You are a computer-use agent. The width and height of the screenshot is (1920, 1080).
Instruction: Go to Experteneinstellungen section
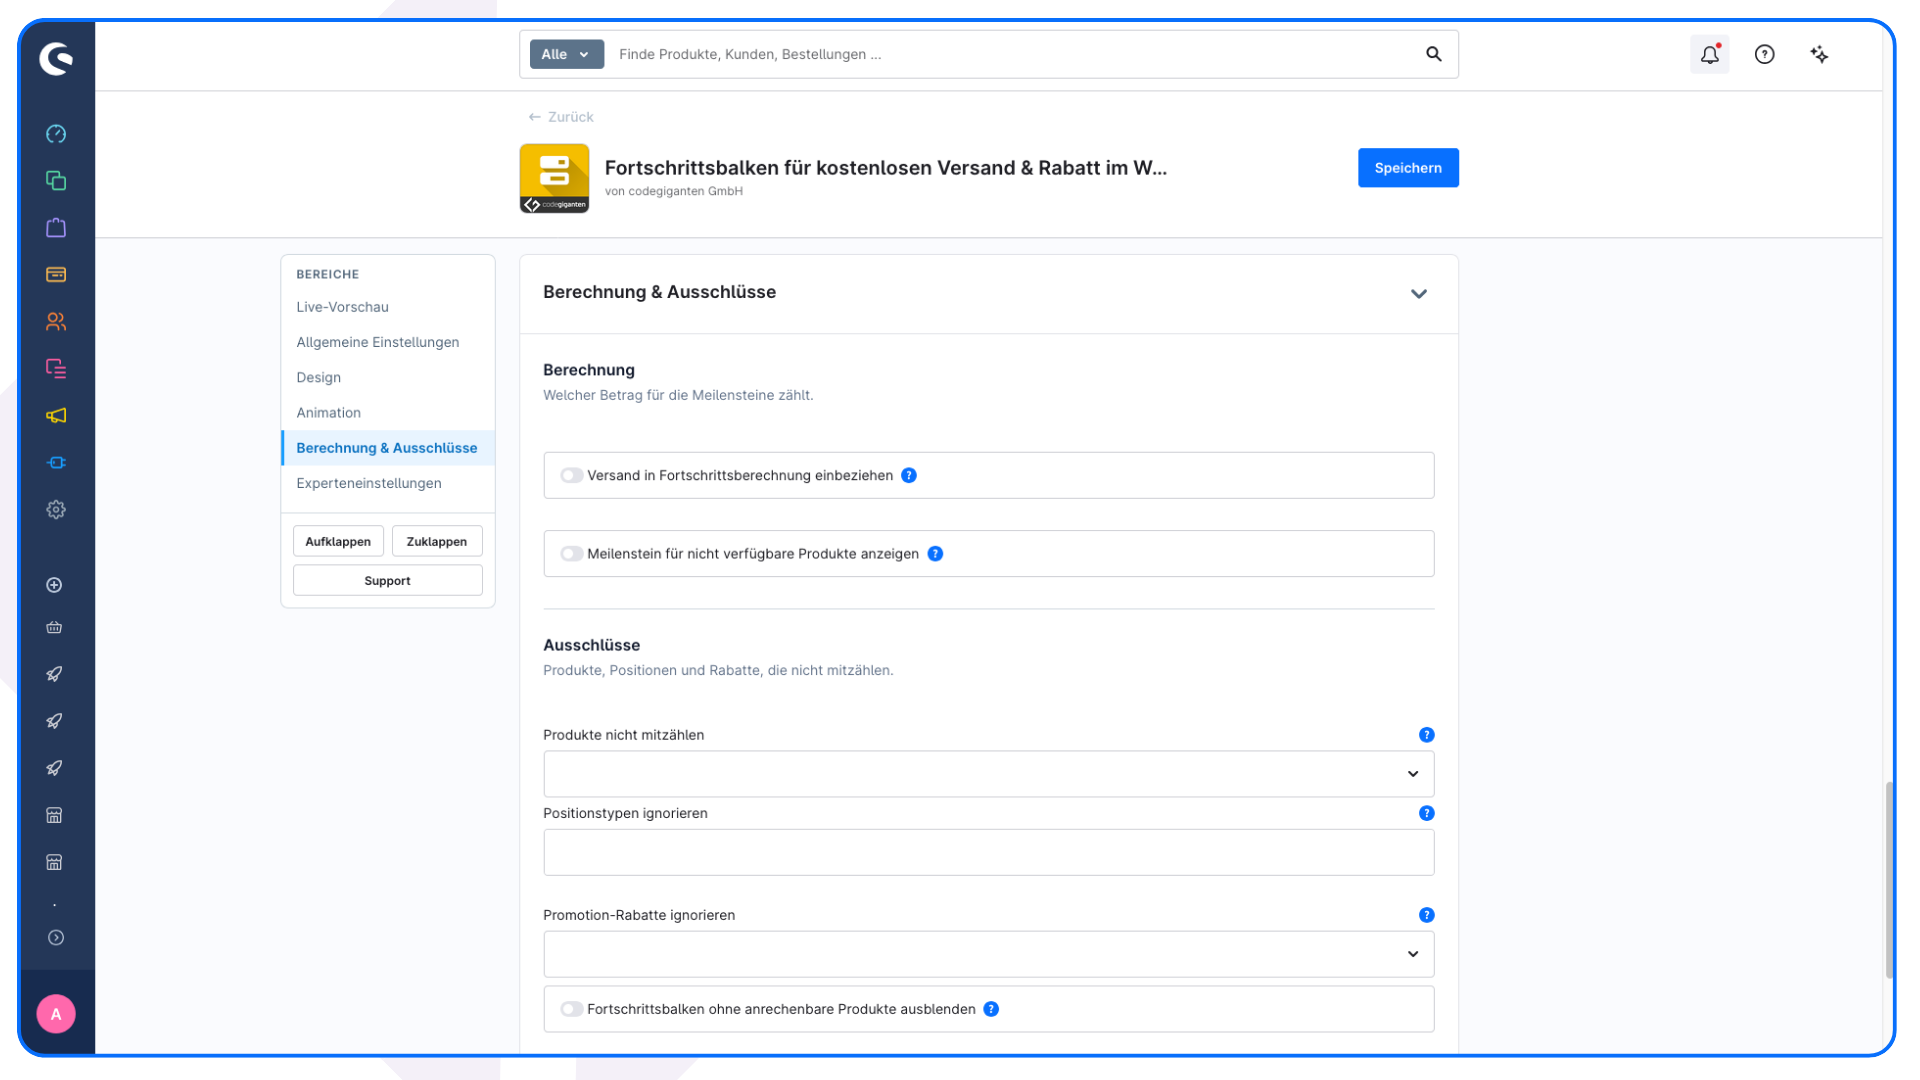coord(369,483)
